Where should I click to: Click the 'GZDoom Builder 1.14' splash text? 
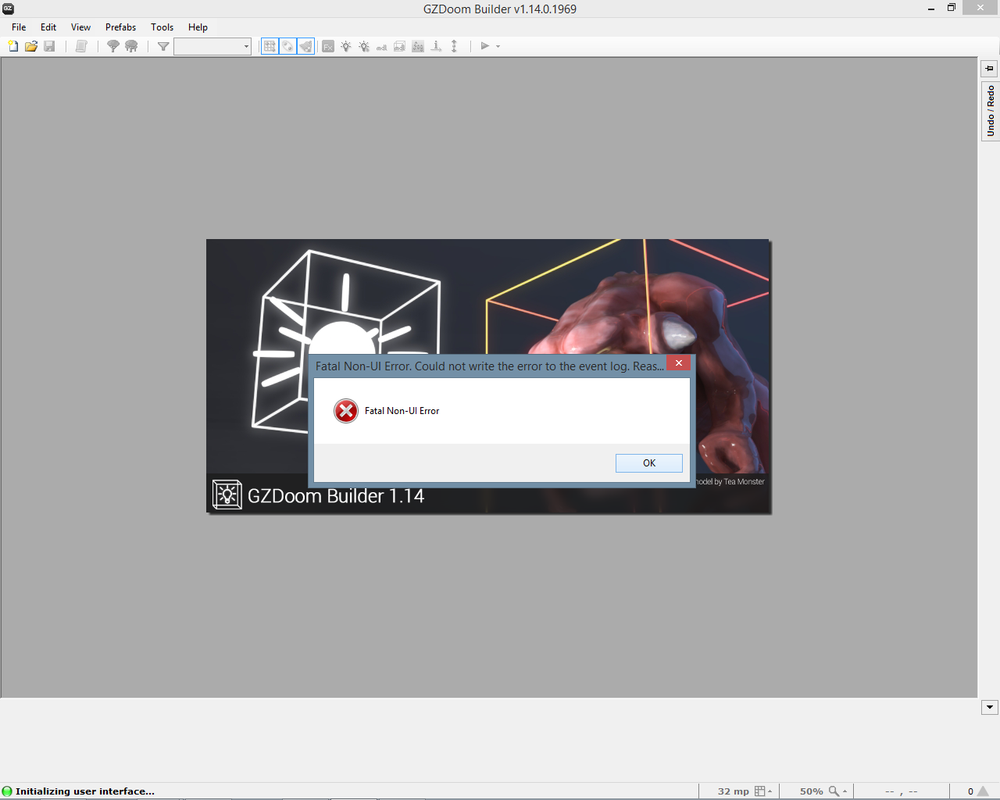[x=335, y=496]
